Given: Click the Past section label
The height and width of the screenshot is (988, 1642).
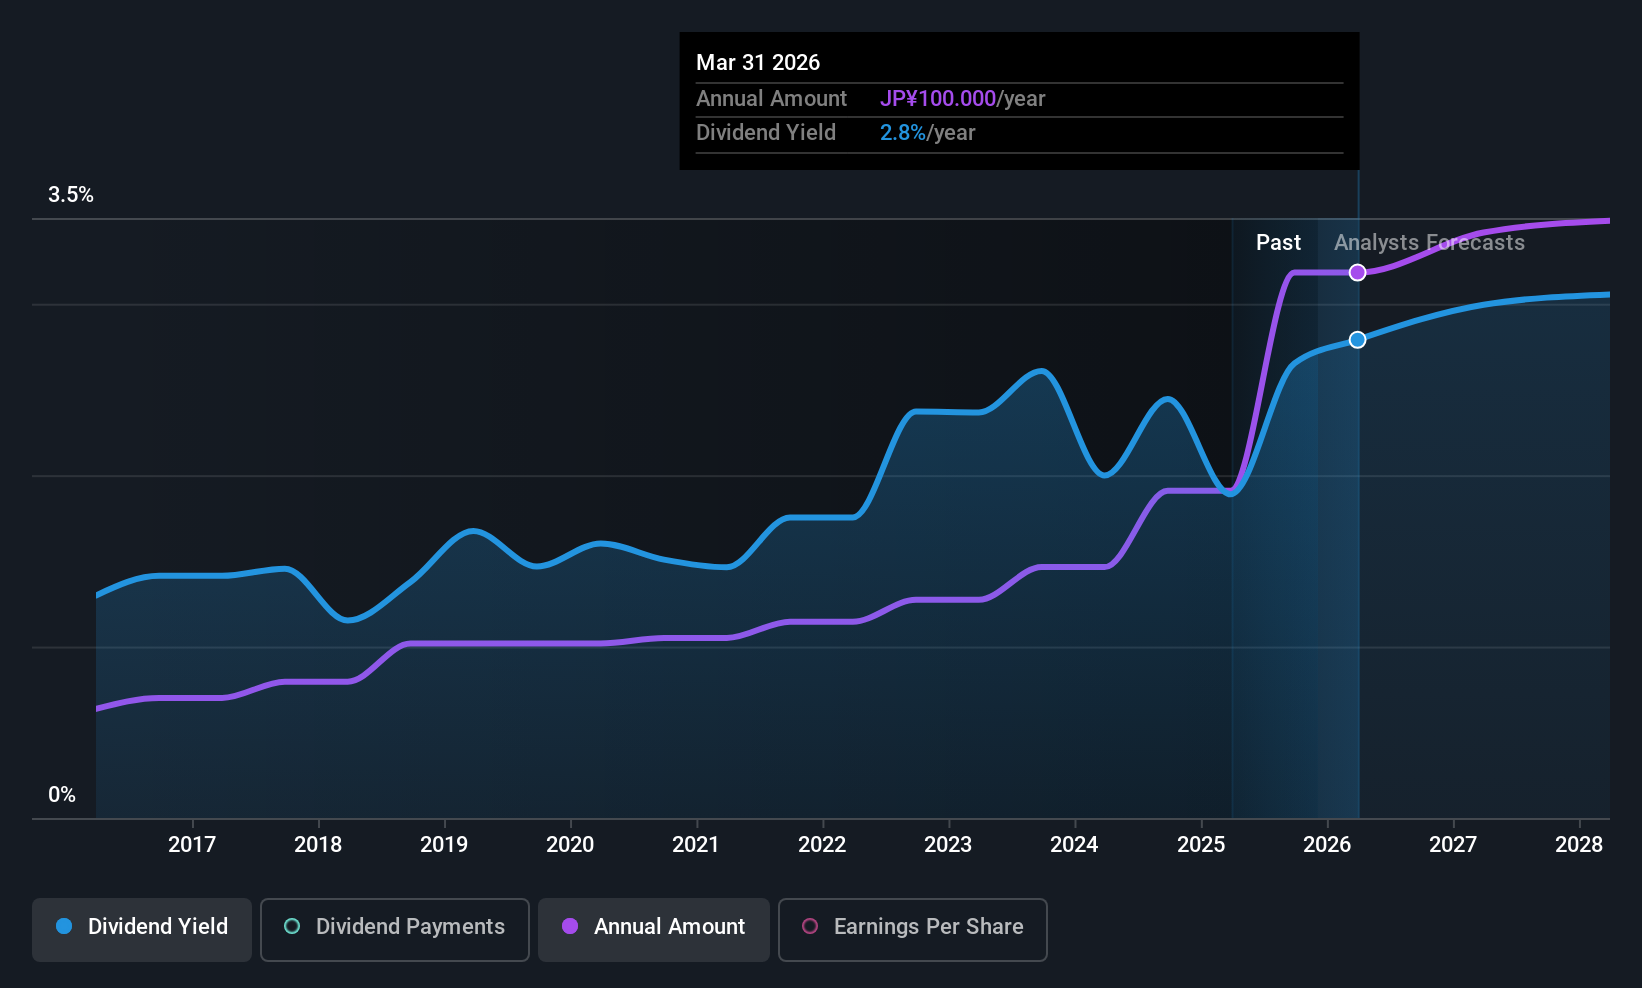Looking at the screenshot, I should click(x=1278, y=243).
